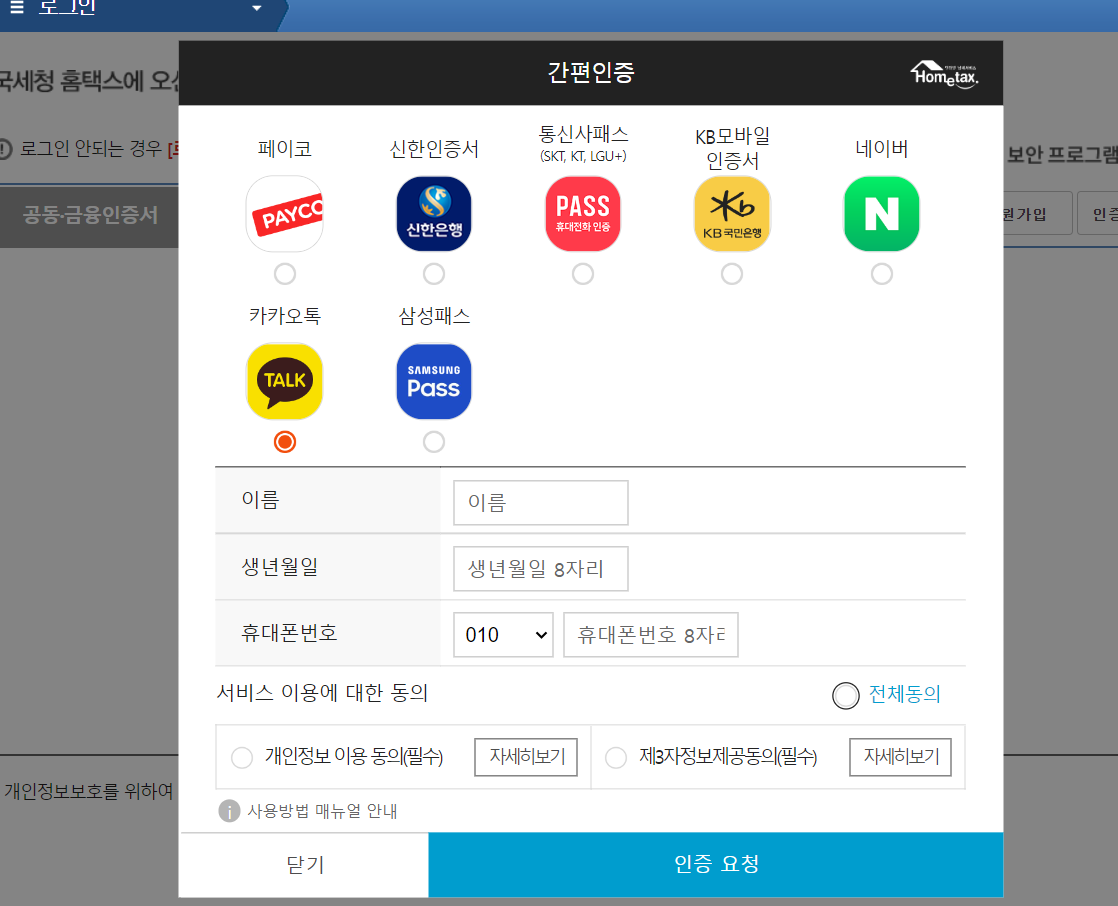1118x906 pixels.
Task: Click the 휴대폰번호 8자리 input field
Action: click(x=650, y=634)
